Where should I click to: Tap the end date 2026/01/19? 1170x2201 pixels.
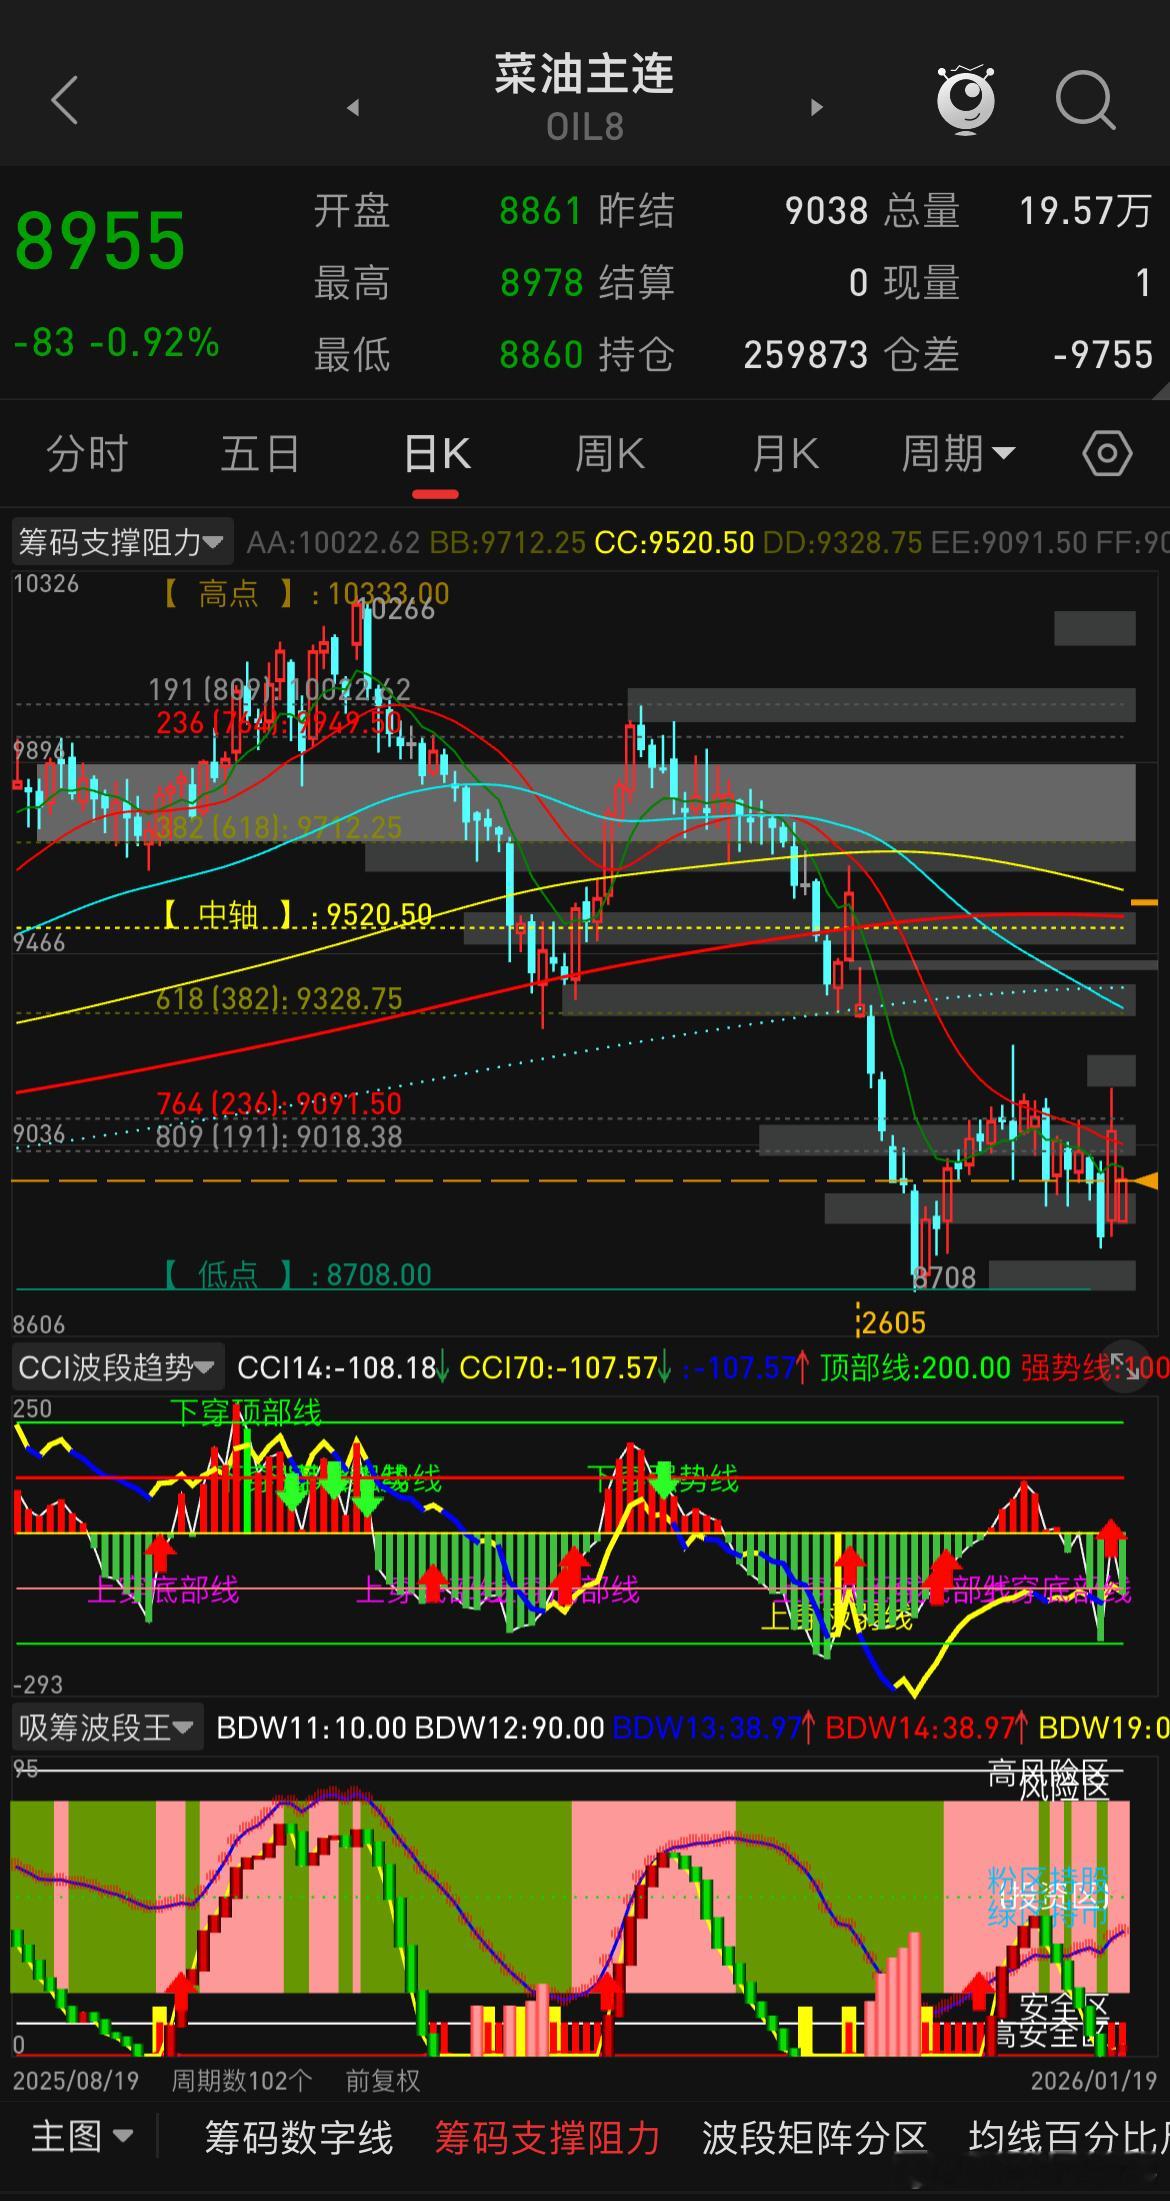tap(1094, 2080)
